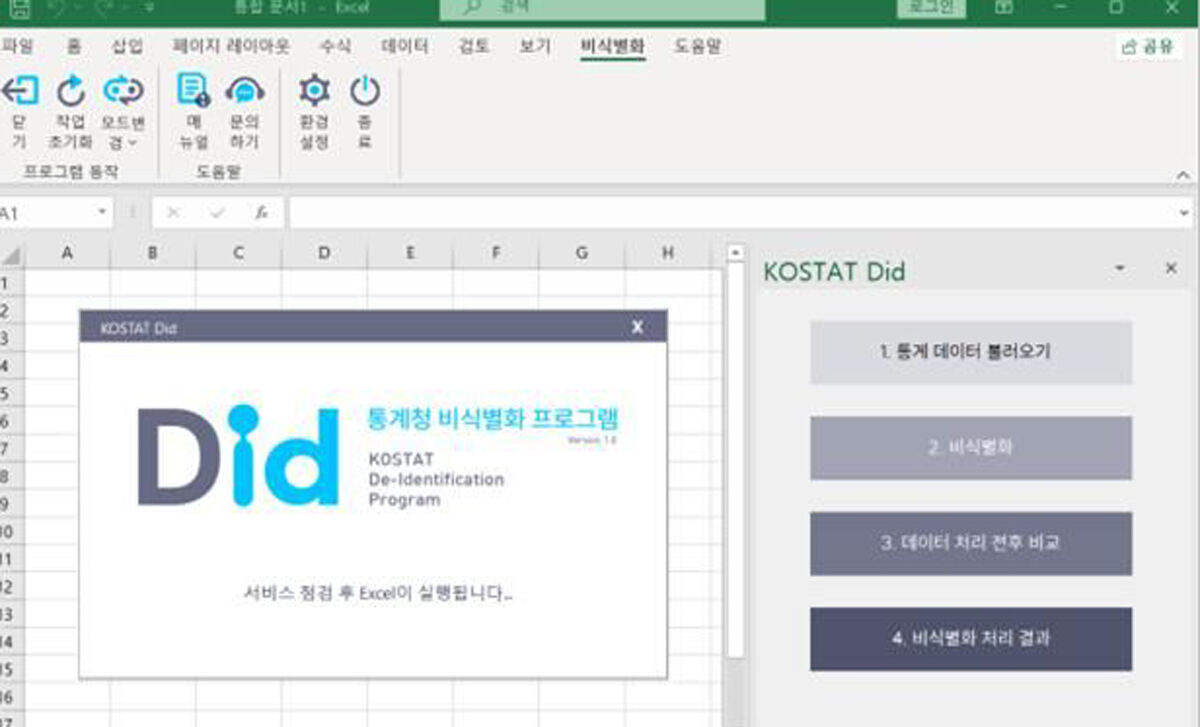Switch to the 데이터 tab
Screen dimensions: 1200x727
pyautogui.click(x=405, y=46)
